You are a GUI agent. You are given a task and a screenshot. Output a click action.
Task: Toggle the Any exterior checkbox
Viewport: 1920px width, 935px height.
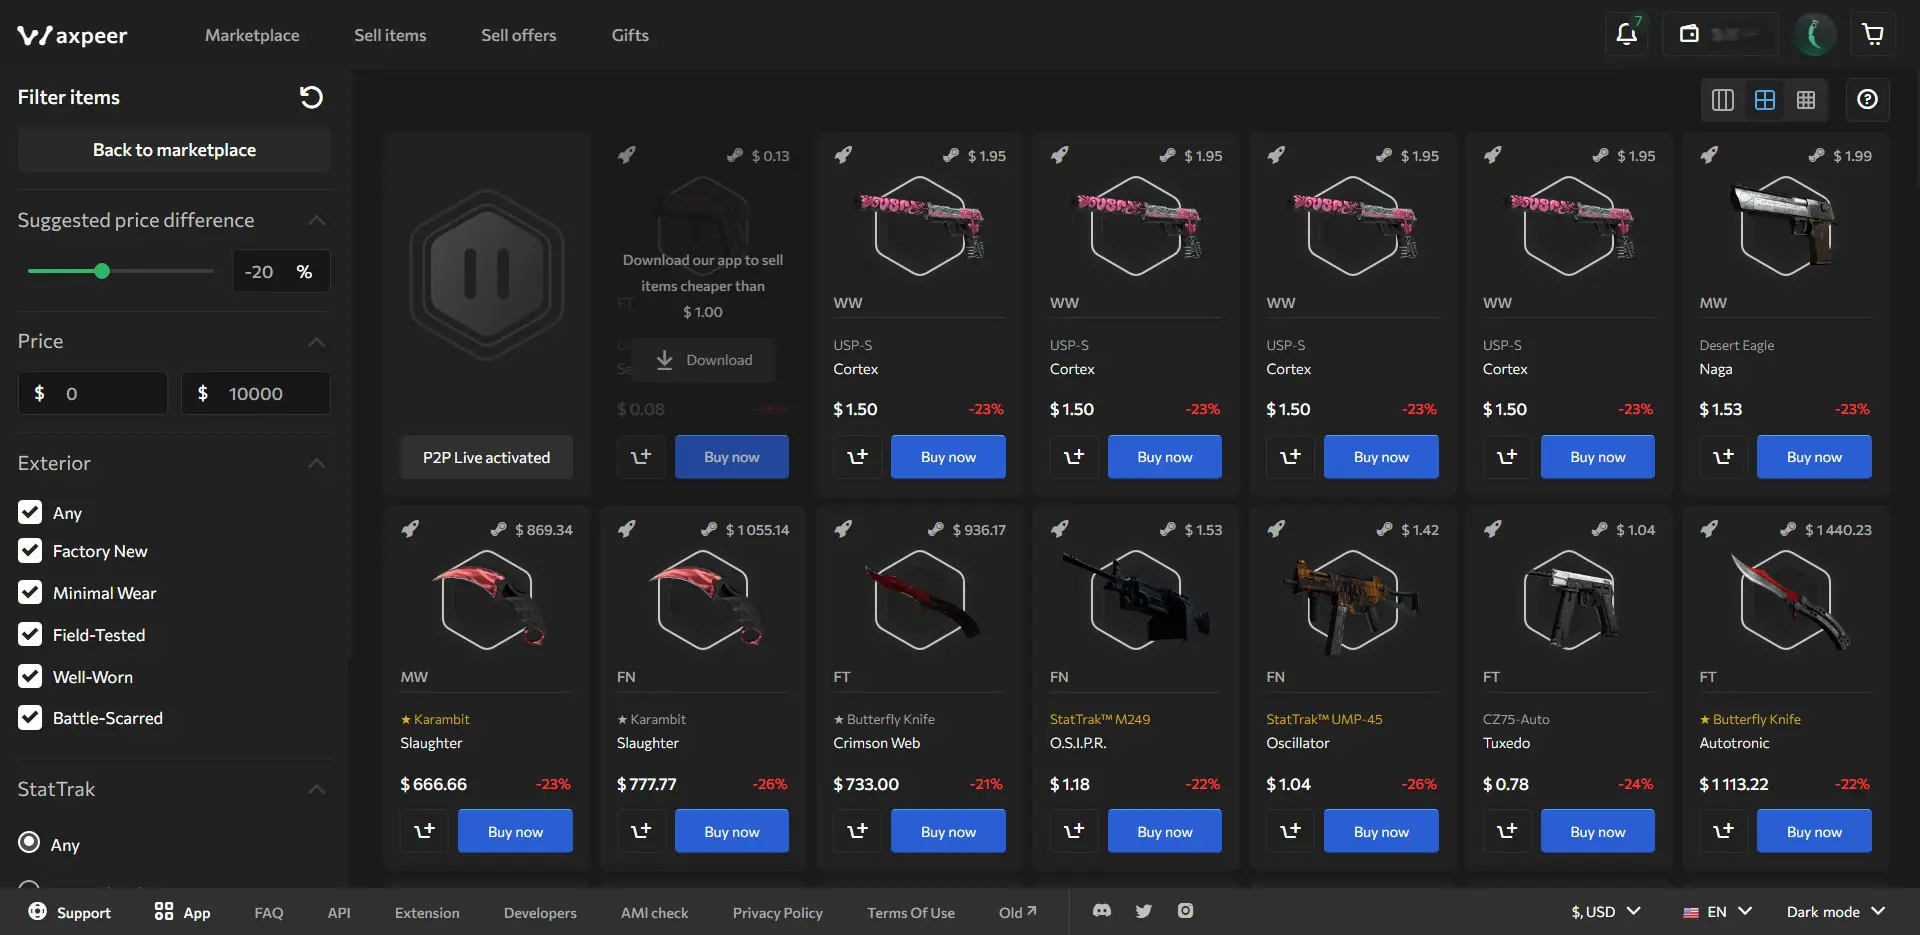(x=30, y=512)
